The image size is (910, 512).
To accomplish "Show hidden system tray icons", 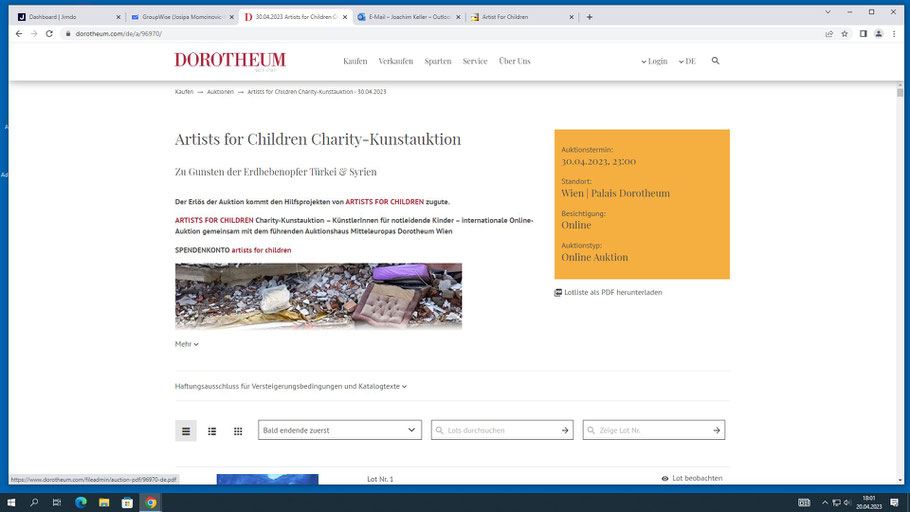I will [x=825, y=503].
